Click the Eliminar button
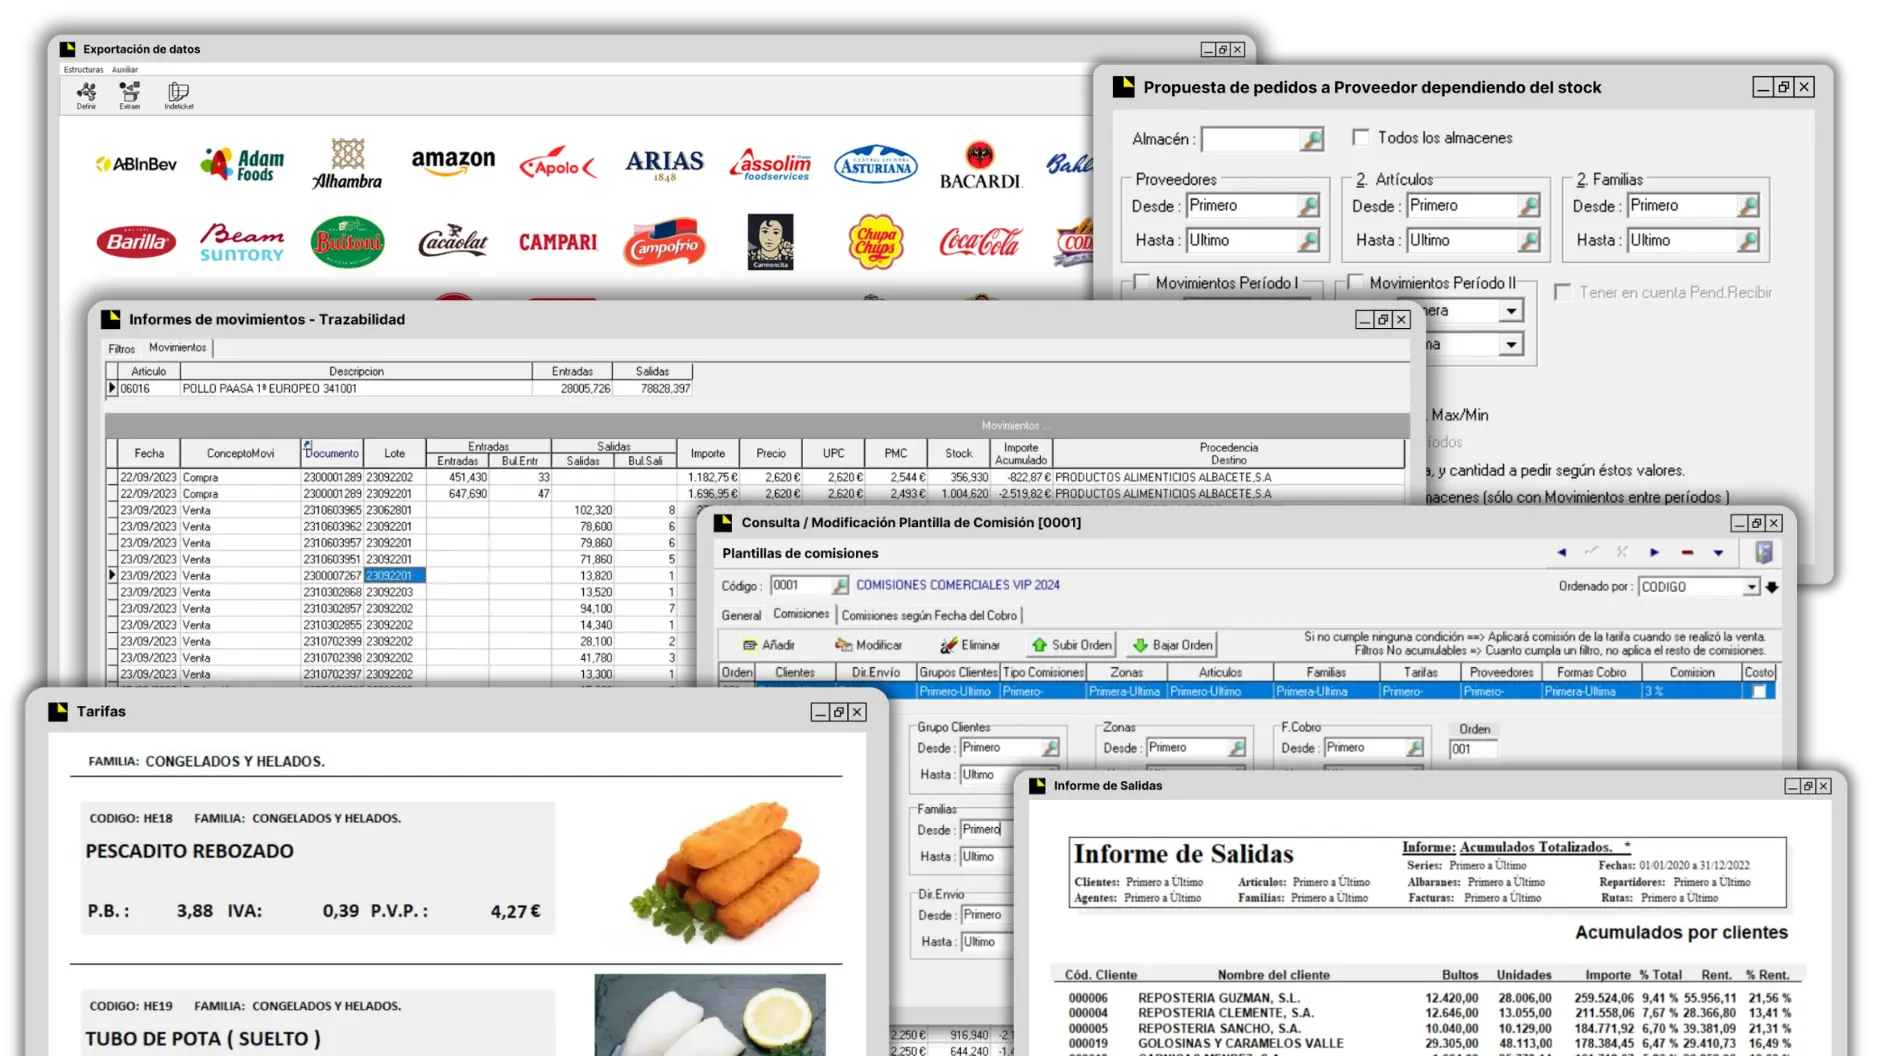Screen dimensions: 1878x1056 tap(970, 645)
